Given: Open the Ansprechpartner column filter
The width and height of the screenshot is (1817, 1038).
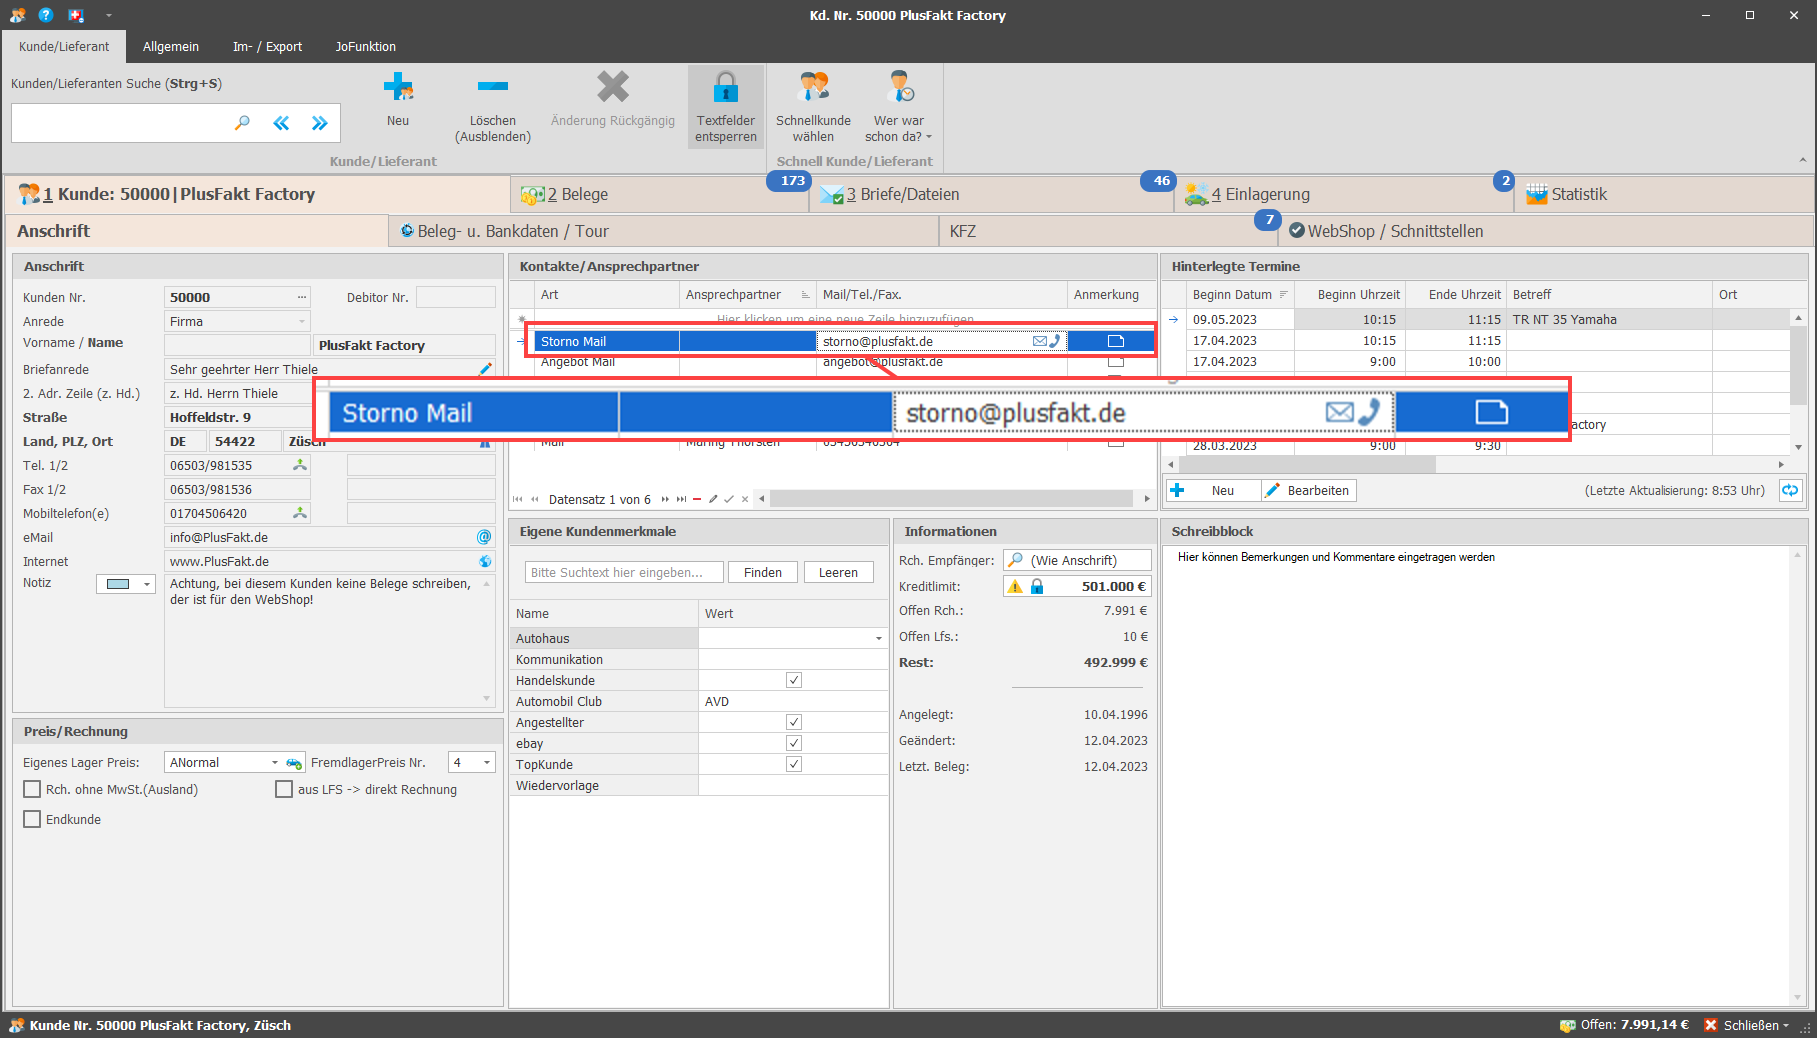Looking at the screenshot, I should [x=805, y=295].
